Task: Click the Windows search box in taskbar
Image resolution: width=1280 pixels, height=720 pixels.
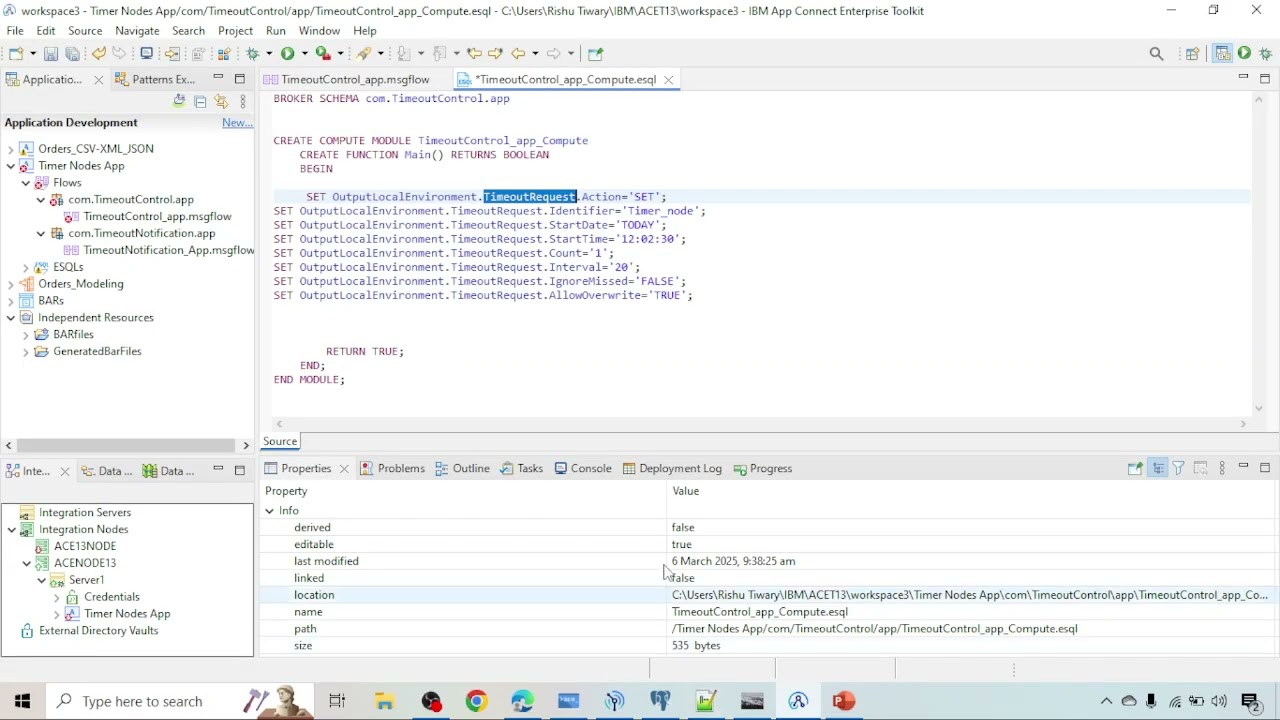Action: [x=180, y=701]
